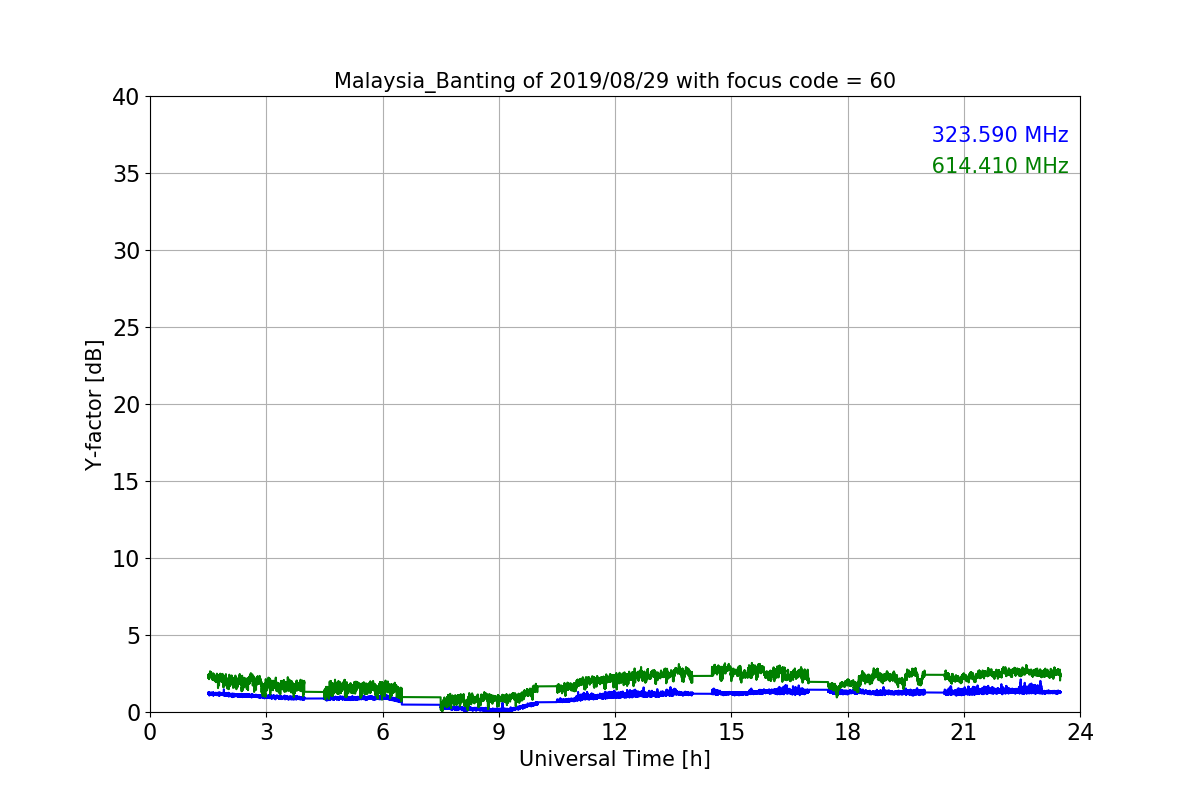
Task: Click the plot title mentioning Malaysia_Banting
Action: (615, 81)
